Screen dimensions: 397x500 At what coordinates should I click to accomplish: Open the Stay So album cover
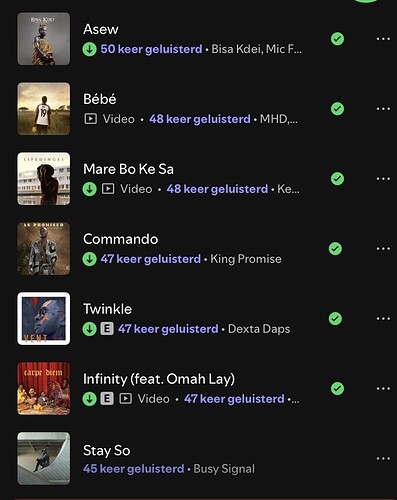44,459
